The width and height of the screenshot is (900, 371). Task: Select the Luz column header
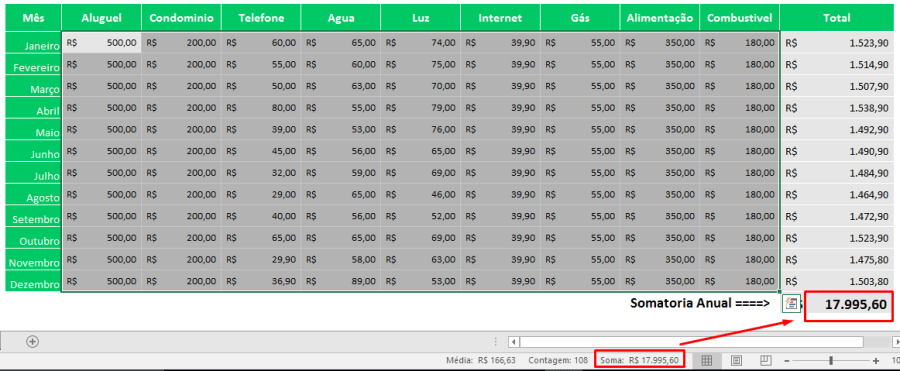pyautogui.click(x=421, y=18)
